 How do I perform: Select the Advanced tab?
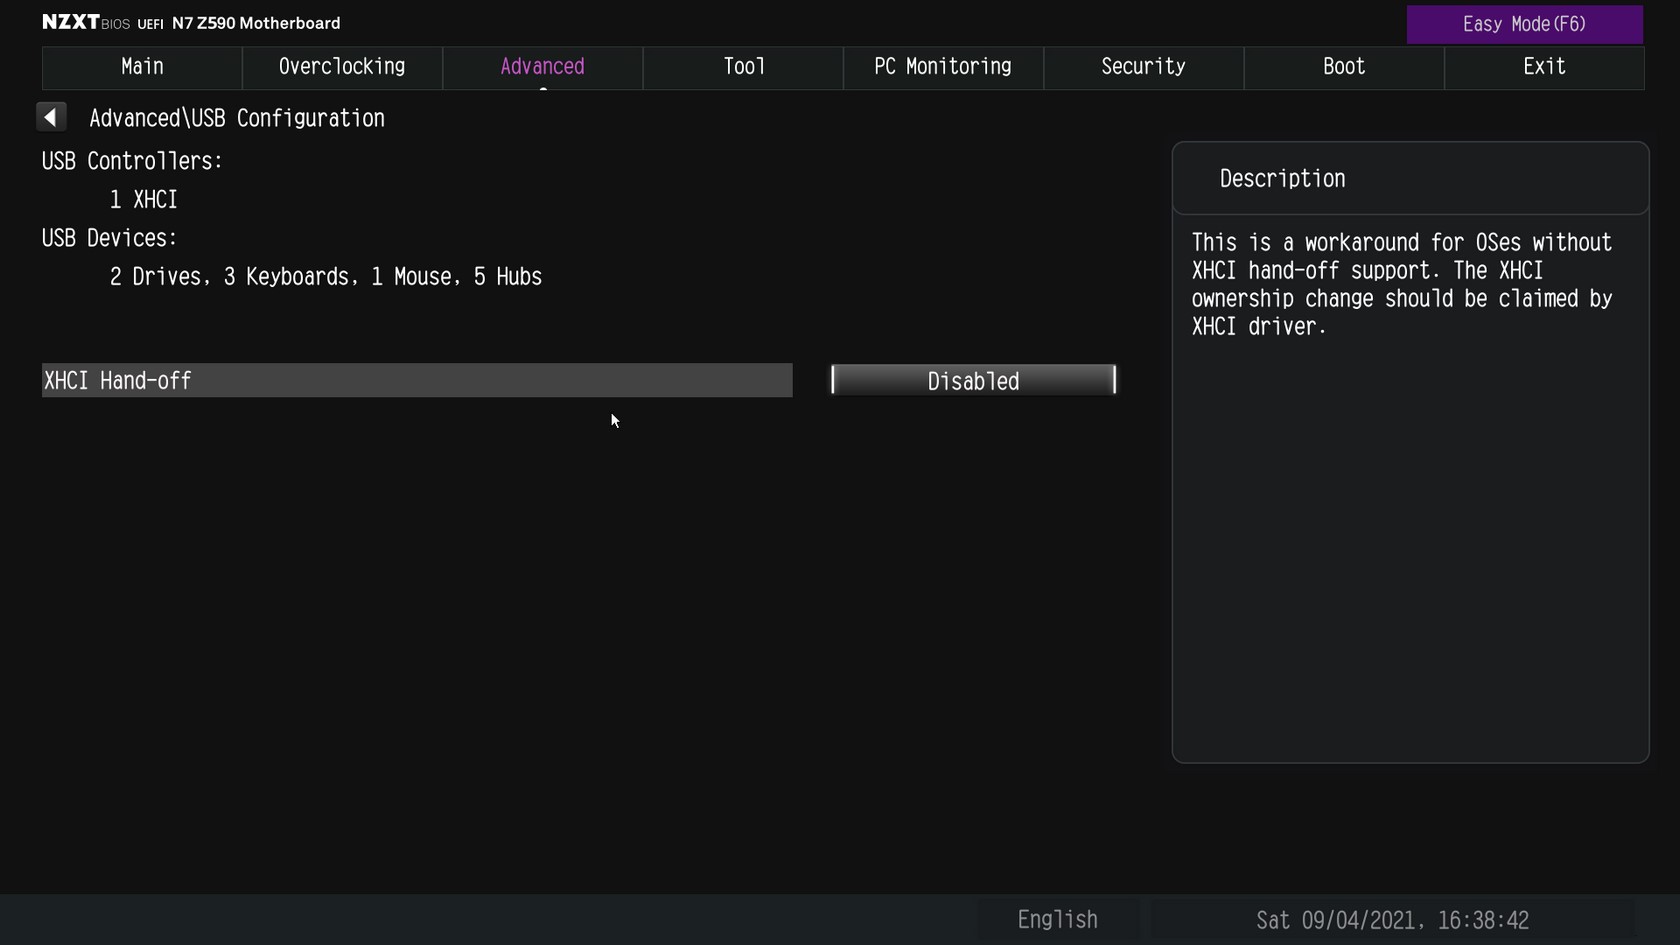pos(542,67)
